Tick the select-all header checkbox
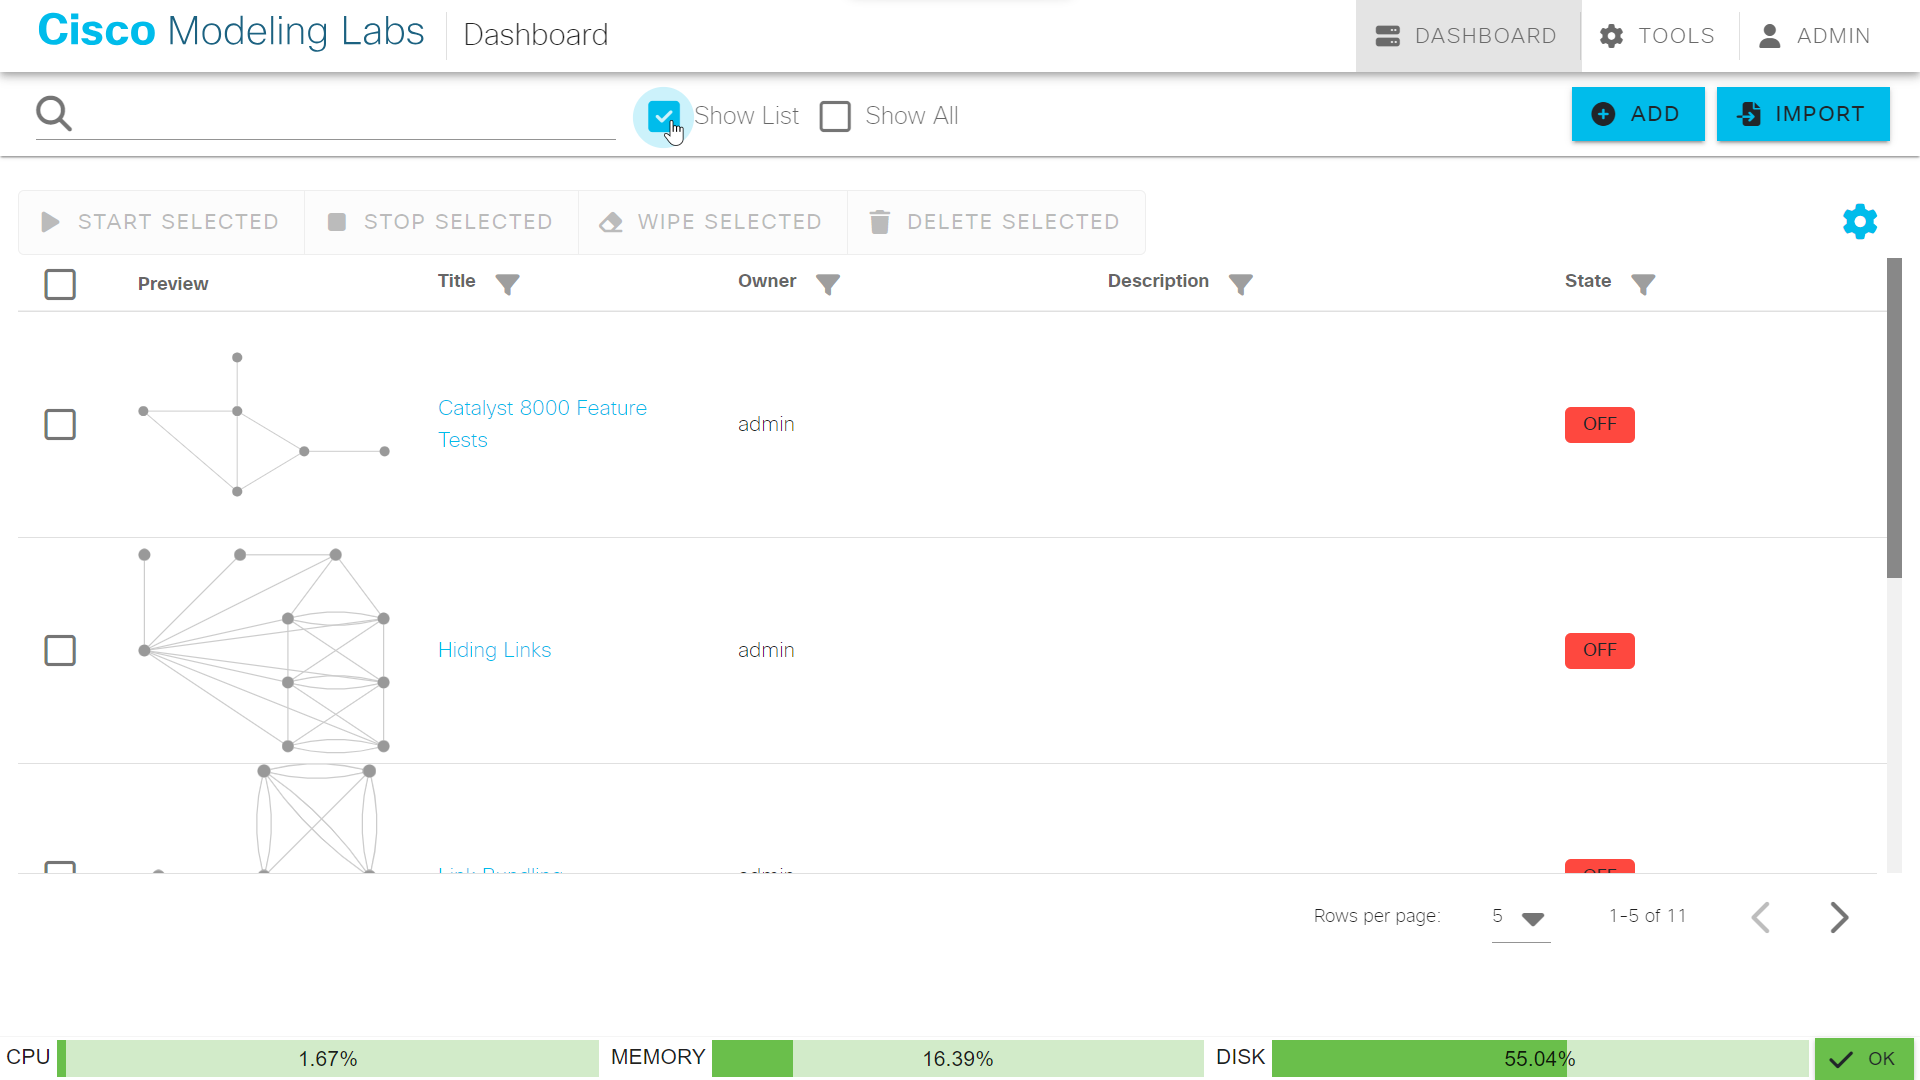Image resolution: width=1920 pixels, height=1080 pixels. (x=60, y=284)
